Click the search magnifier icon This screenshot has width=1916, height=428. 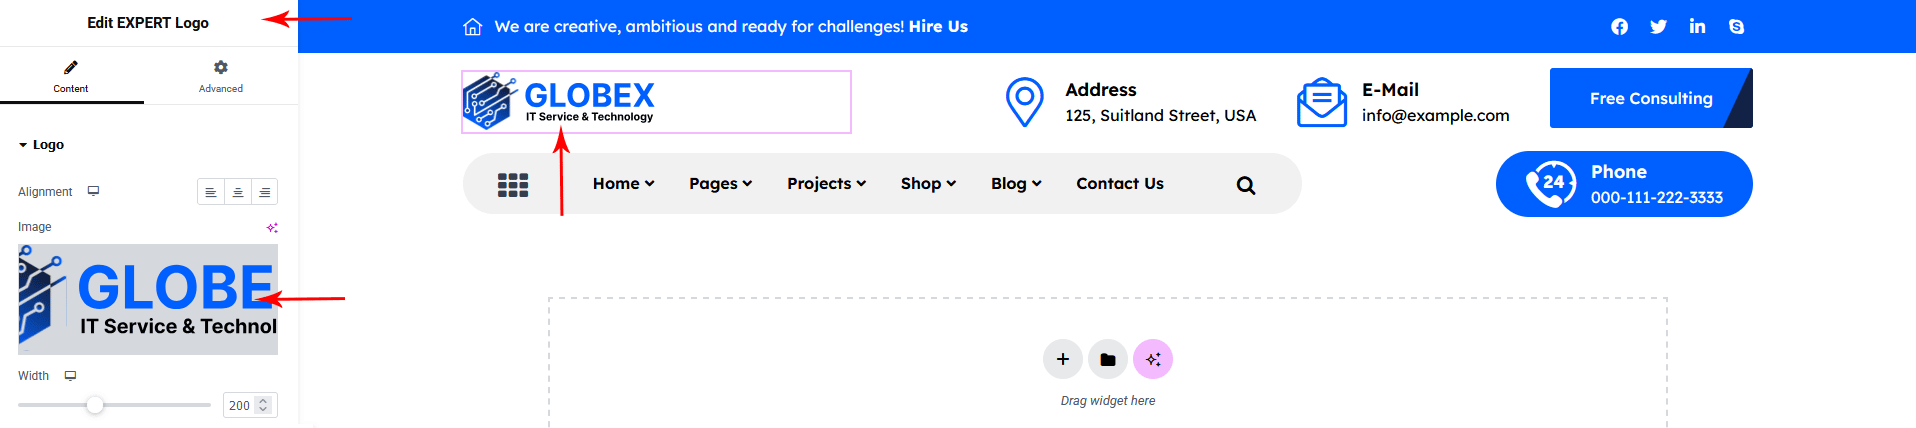(x=1245, y=185)
